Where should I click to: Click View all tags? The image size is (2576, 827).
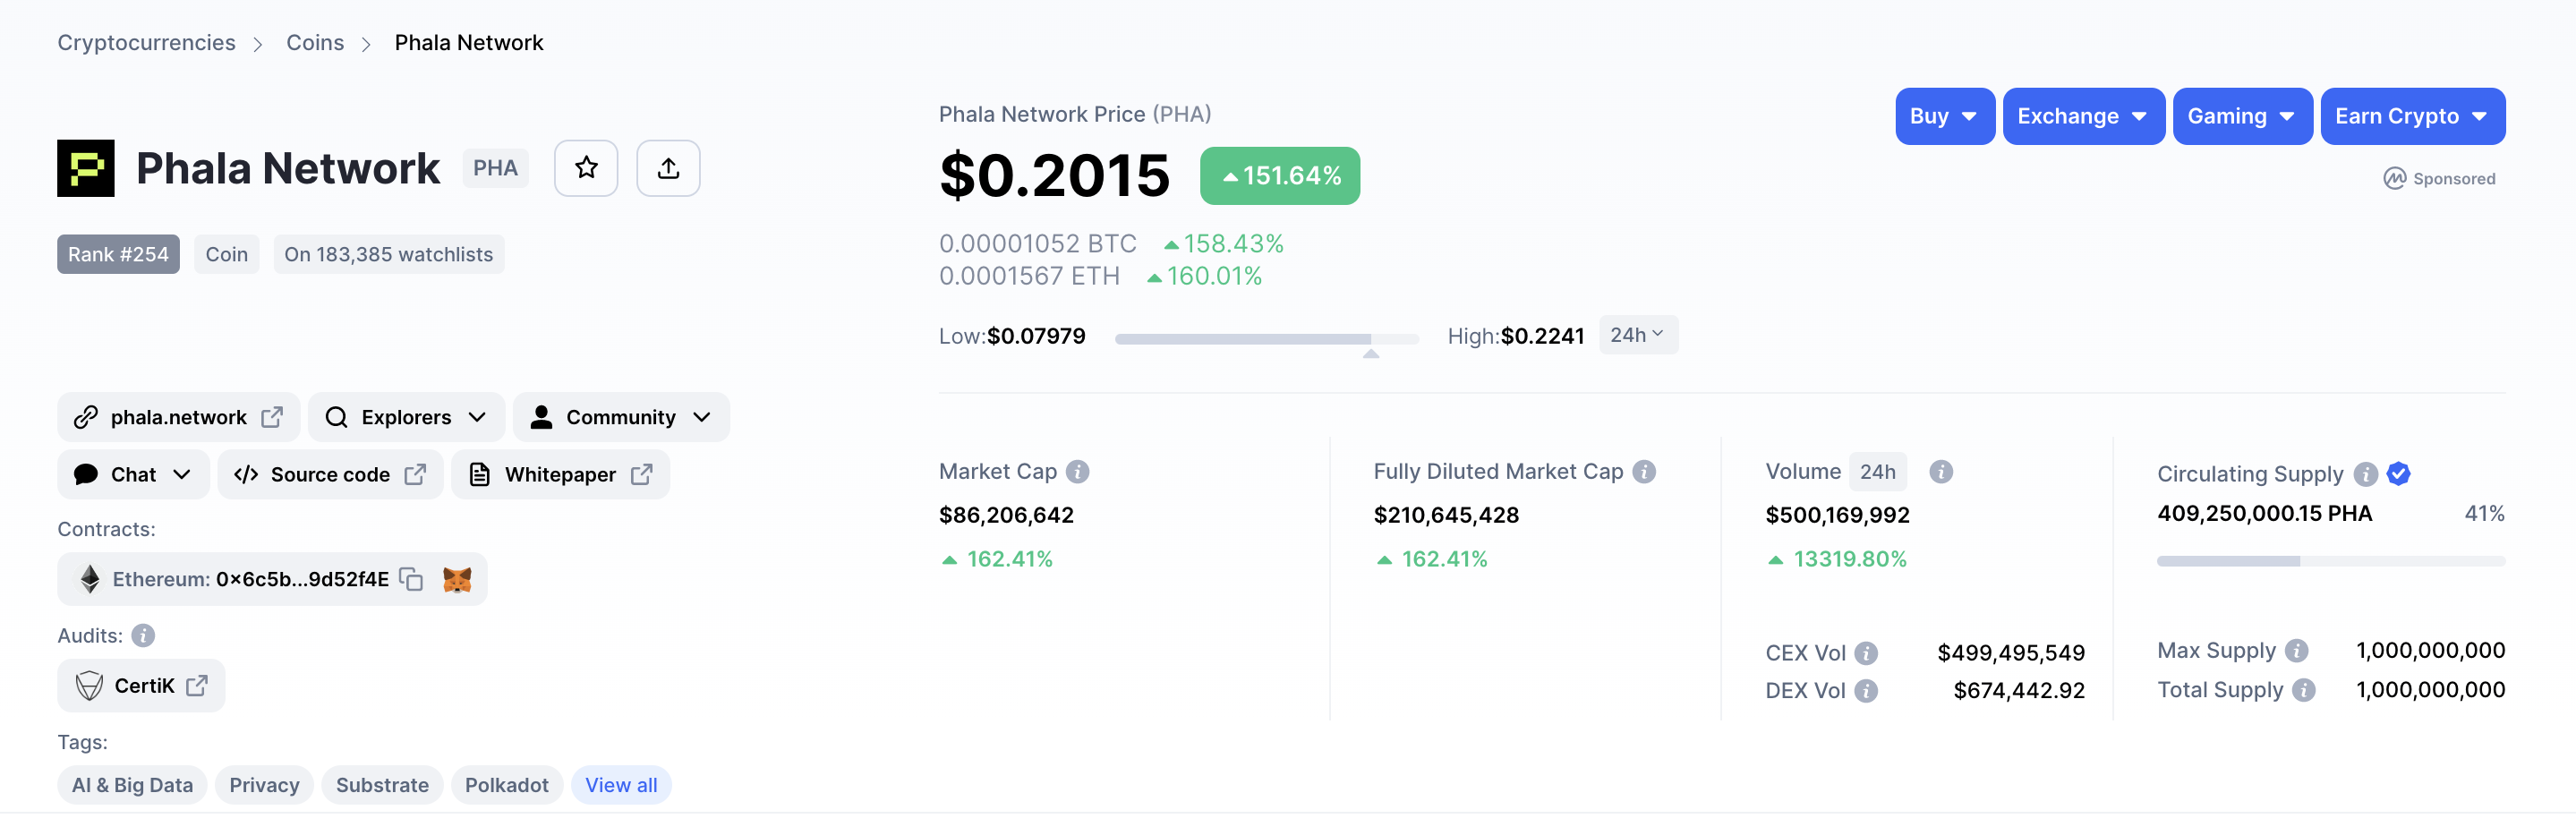click(621, 785)
